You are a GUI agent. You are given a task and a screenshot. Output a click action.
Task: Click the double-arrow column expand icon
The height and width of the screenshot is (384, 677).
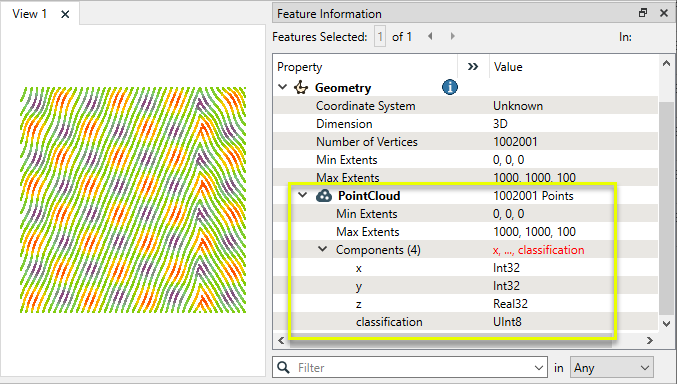[x=473, y=67]
